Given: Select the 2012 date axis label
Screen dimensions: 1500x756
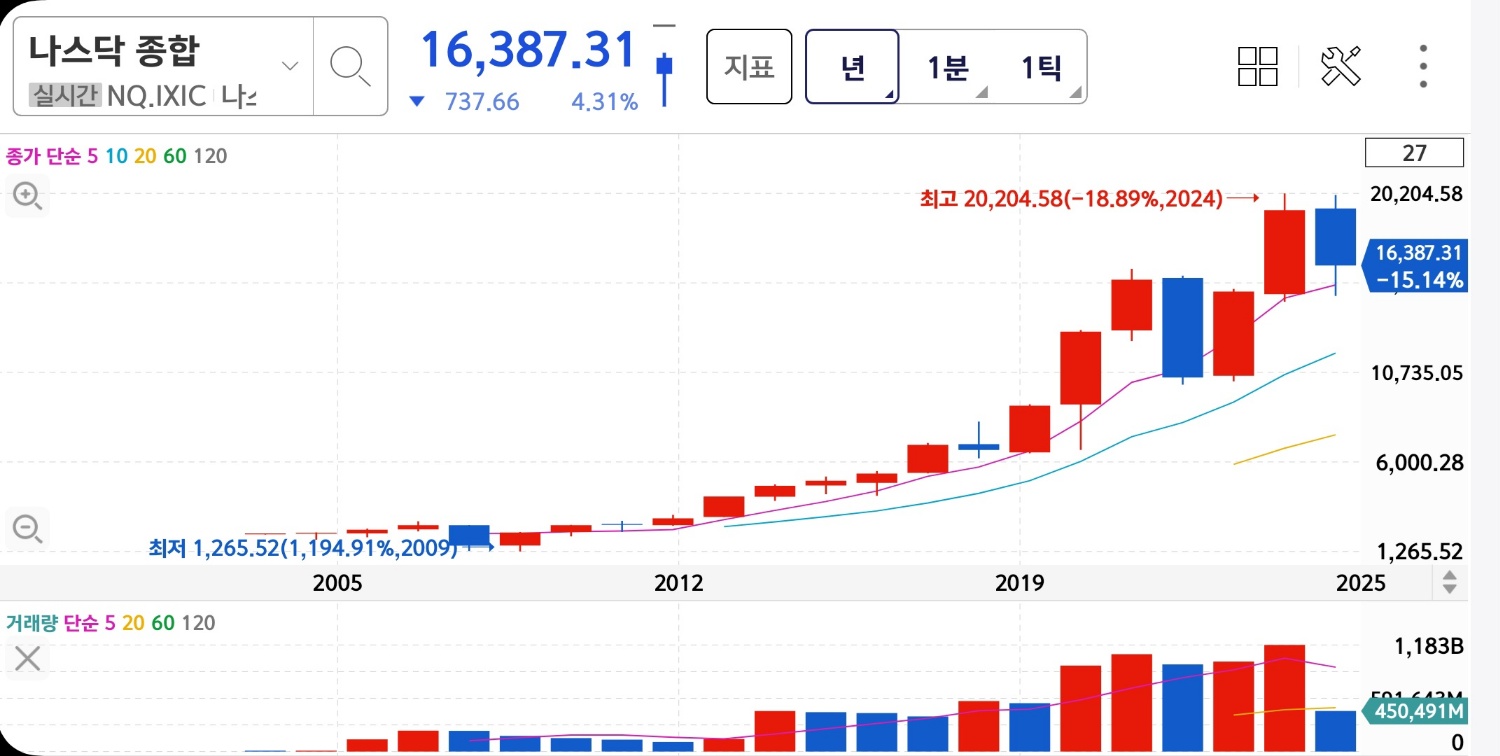Looking at the screenshot, I should 679,583.
